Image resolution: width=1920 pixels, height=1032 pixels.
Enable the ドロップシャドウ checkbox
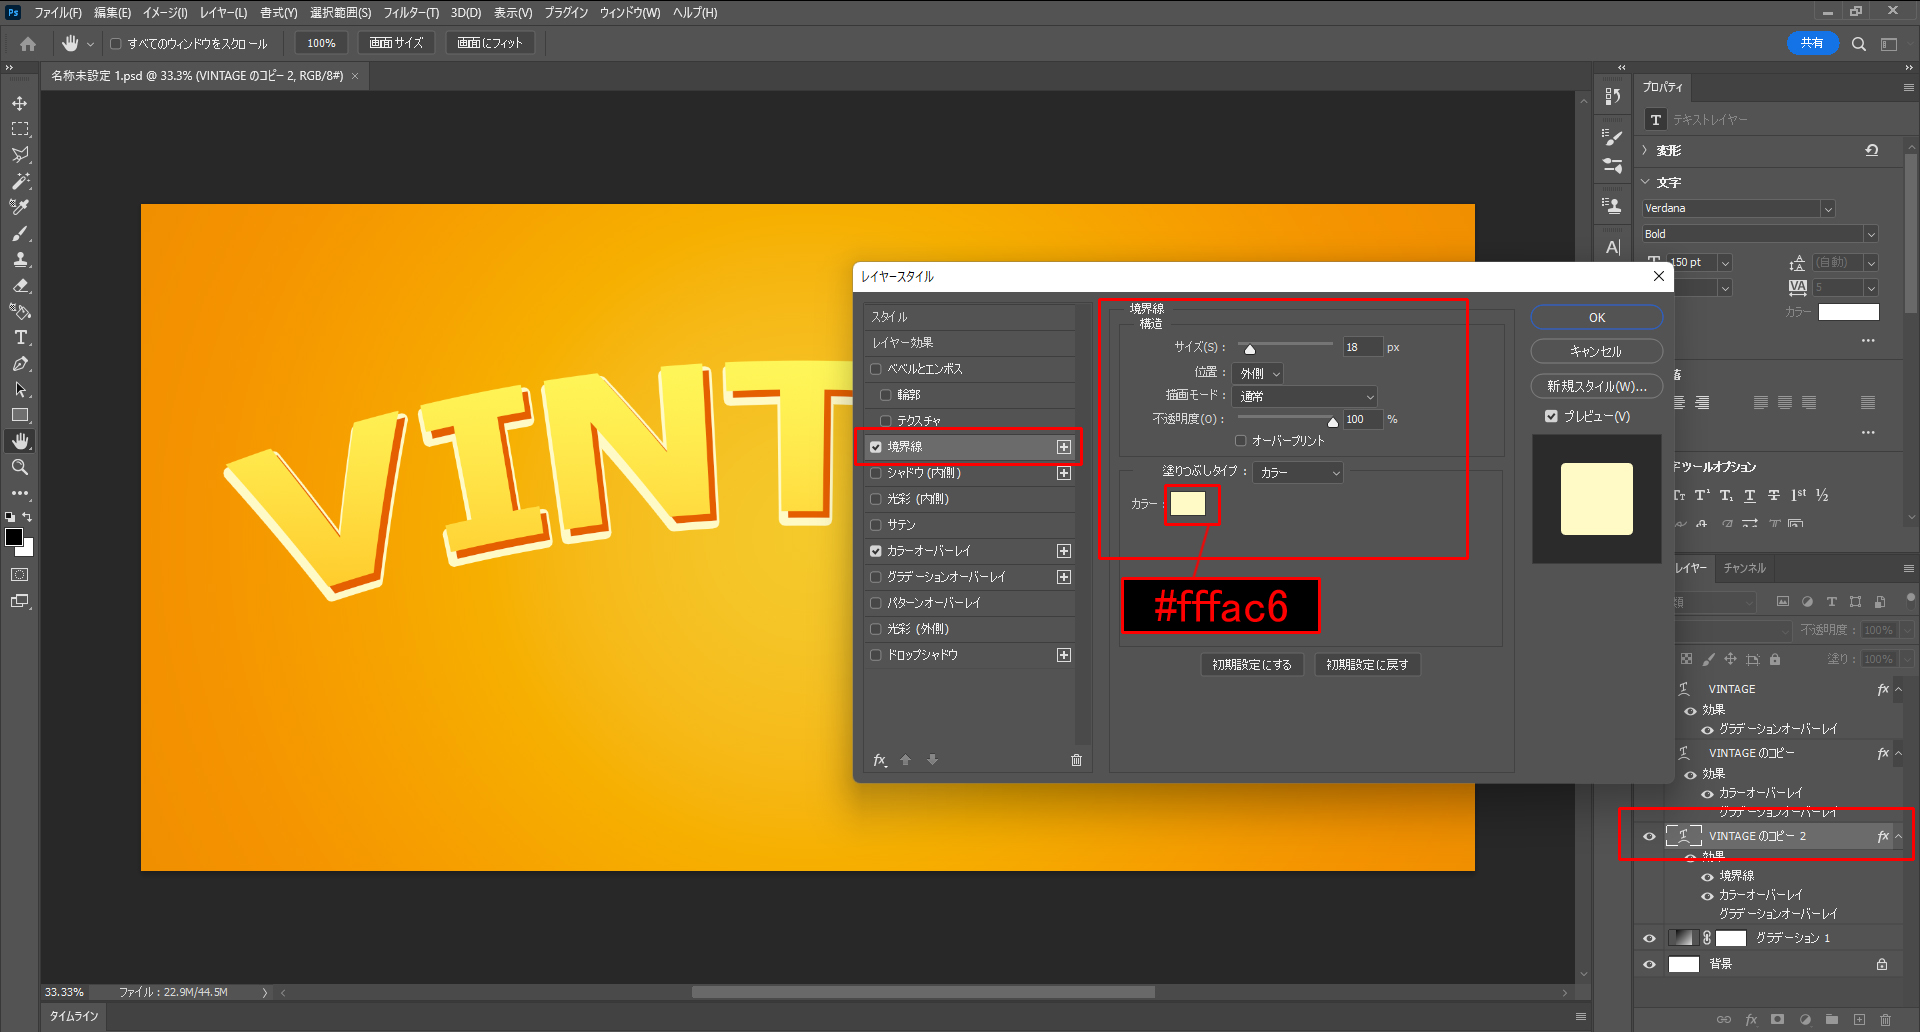pos(876,655)
